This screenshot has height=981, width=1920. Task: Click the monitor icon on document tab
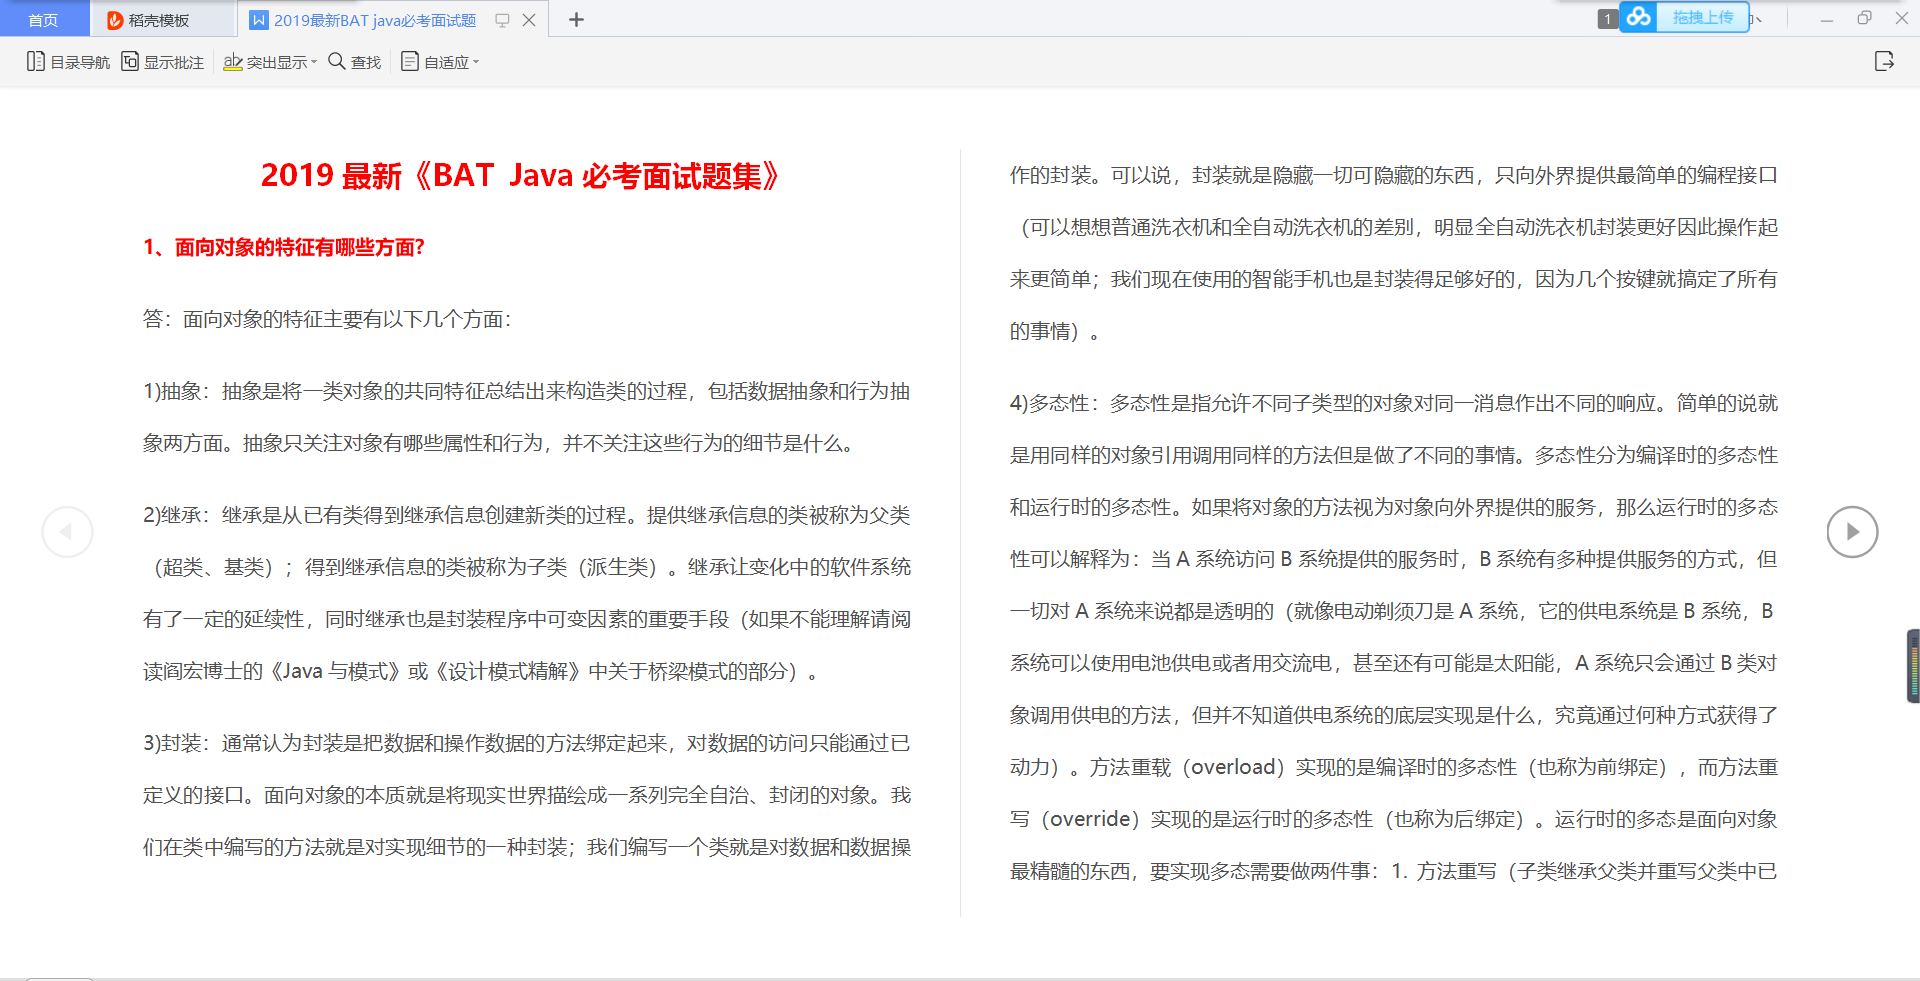click(503, 20)
